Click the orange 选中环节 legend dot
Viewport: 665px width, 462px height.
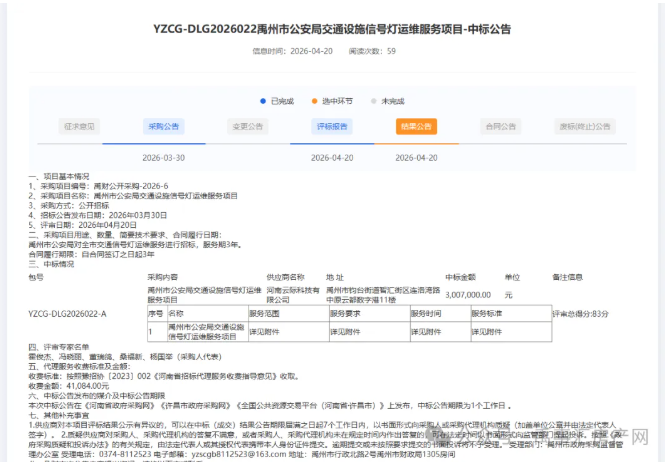pos(314,101)
